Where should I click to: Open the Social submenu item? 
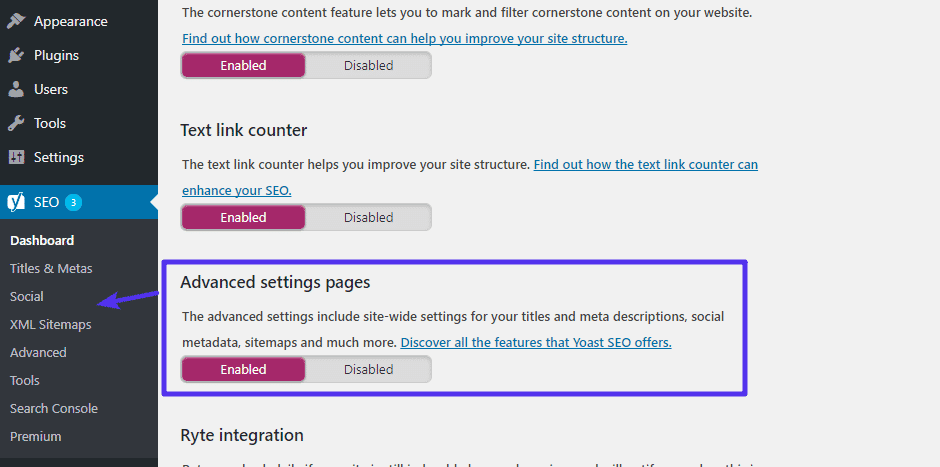click(27, 296)
